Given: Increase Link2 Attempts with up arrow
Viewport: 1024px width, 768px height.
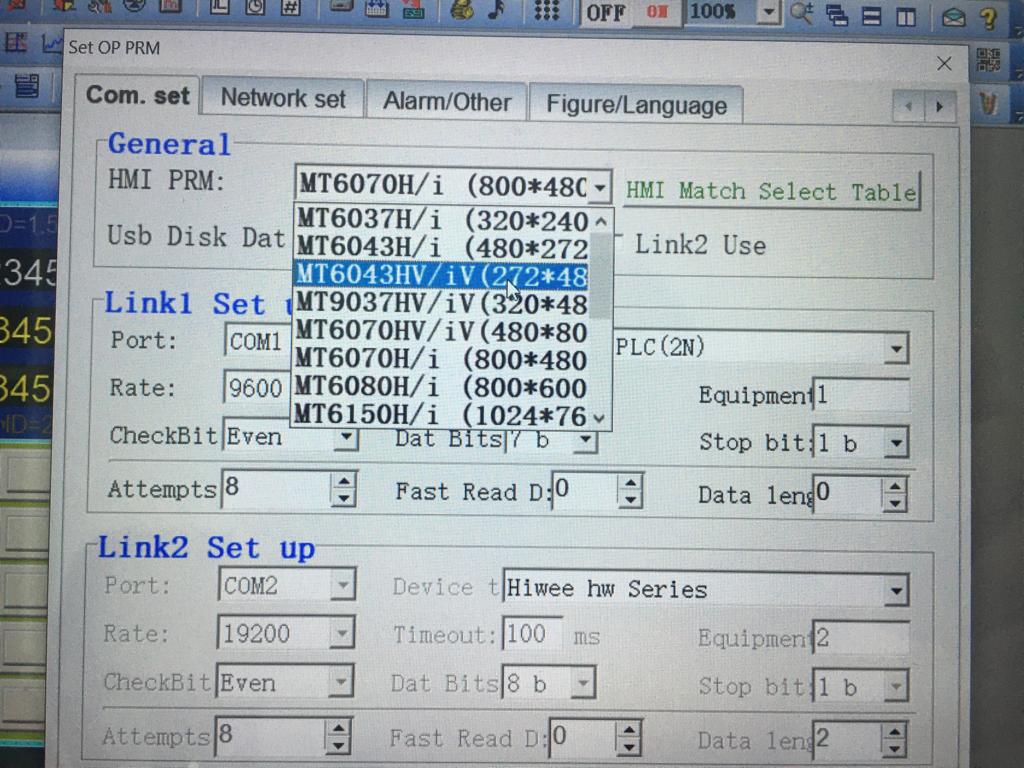Looking at the screenshot, I should point(338,727).
